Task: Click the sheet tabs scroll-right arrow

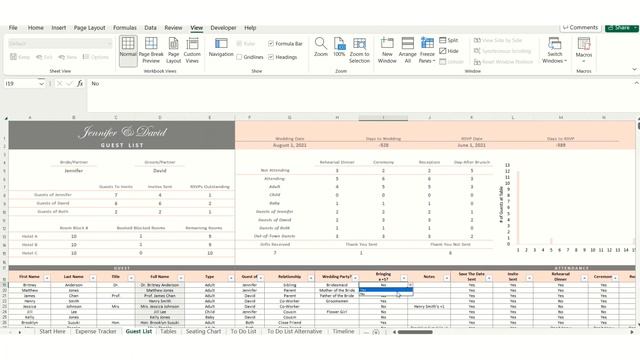Action: [19, 332]
